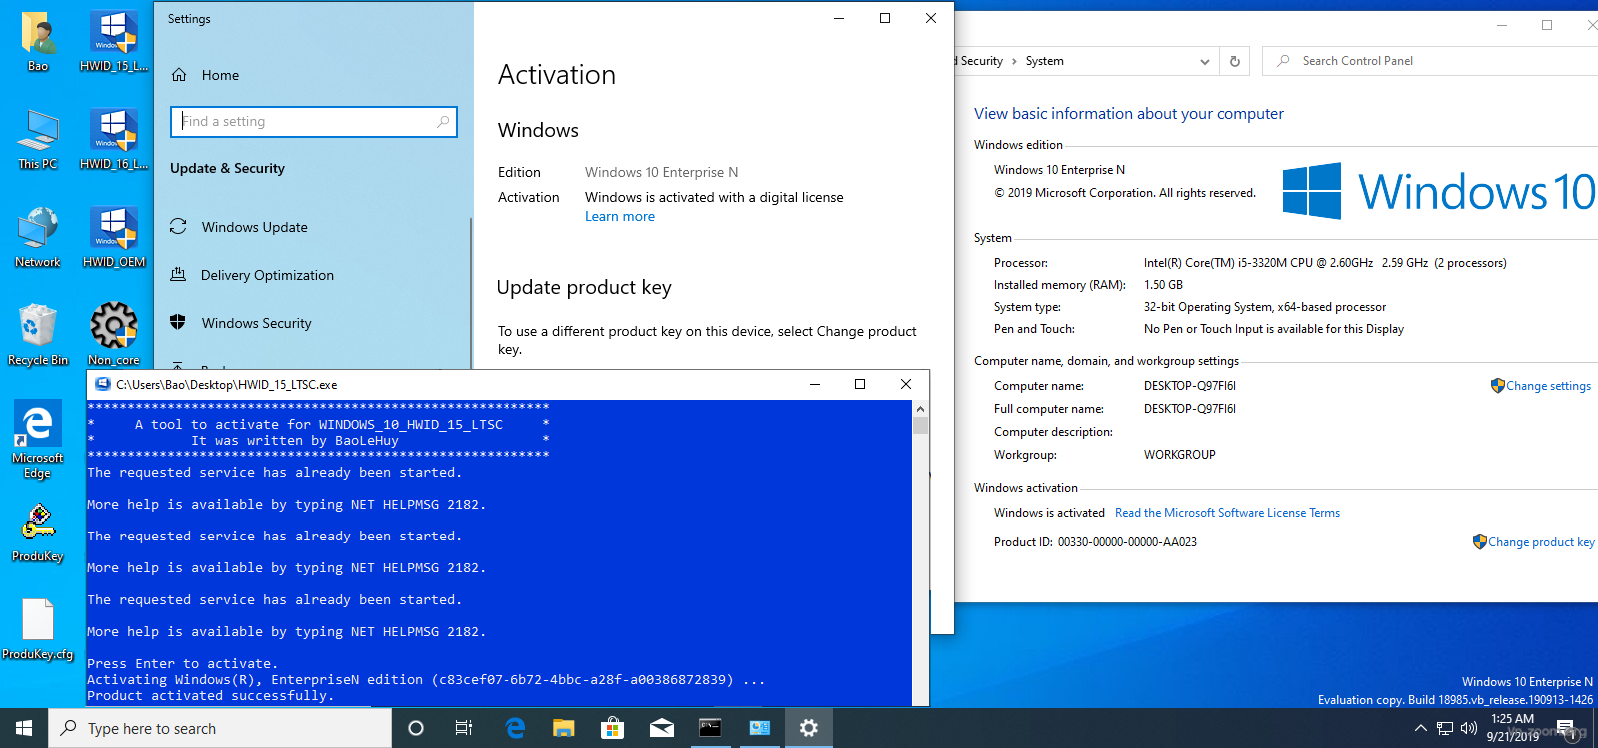The height and width of the screenshot is (748, 1598).
Task: Go to Home in Settings
Action: click(x=220, y=75)
